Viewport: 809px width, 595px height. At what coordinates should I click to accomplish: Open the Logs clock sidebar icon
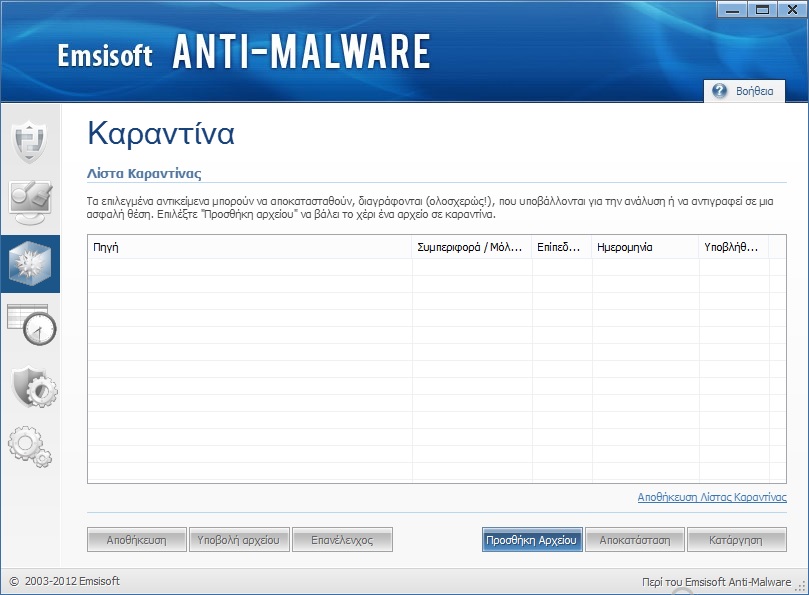[x=31, y=325]
